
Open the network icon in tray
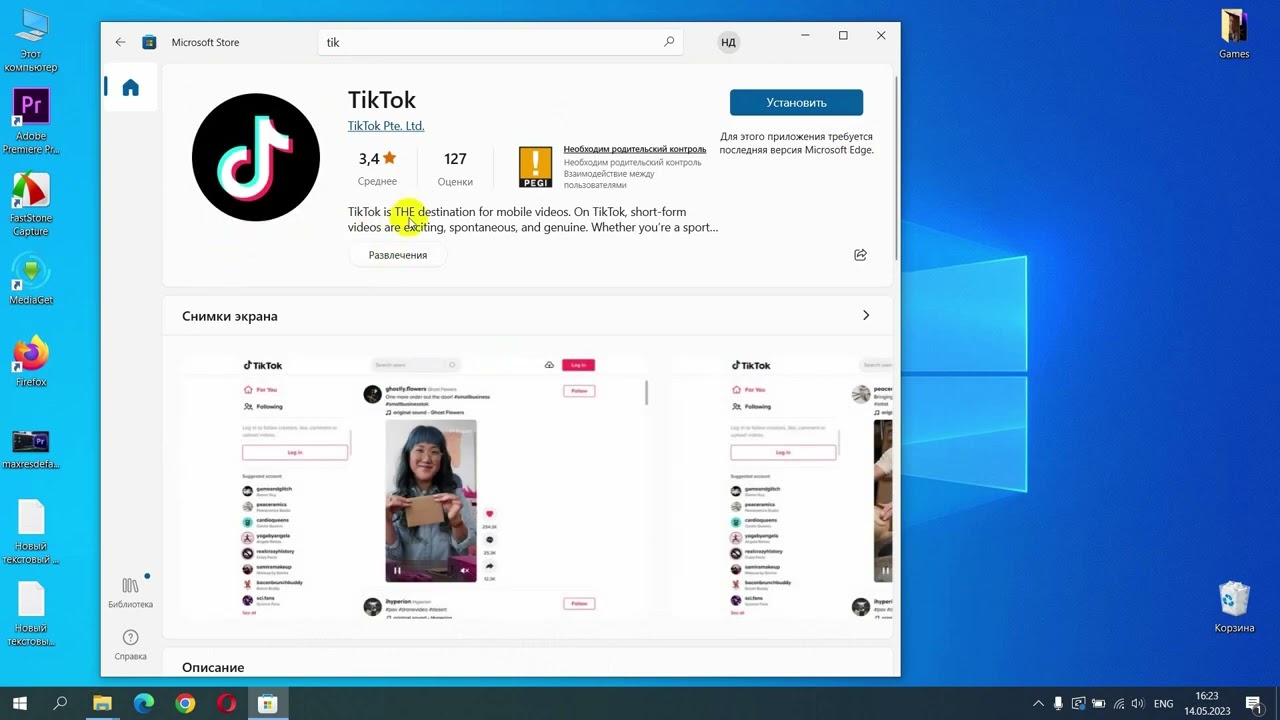(x=1118, y=704)
